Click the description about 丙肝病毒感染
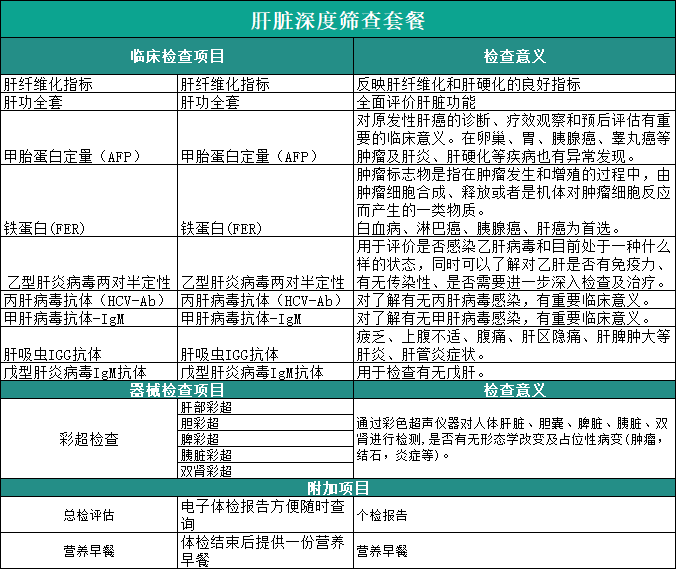Viewport: 677px width, 570px height. [x=514, y=300]
